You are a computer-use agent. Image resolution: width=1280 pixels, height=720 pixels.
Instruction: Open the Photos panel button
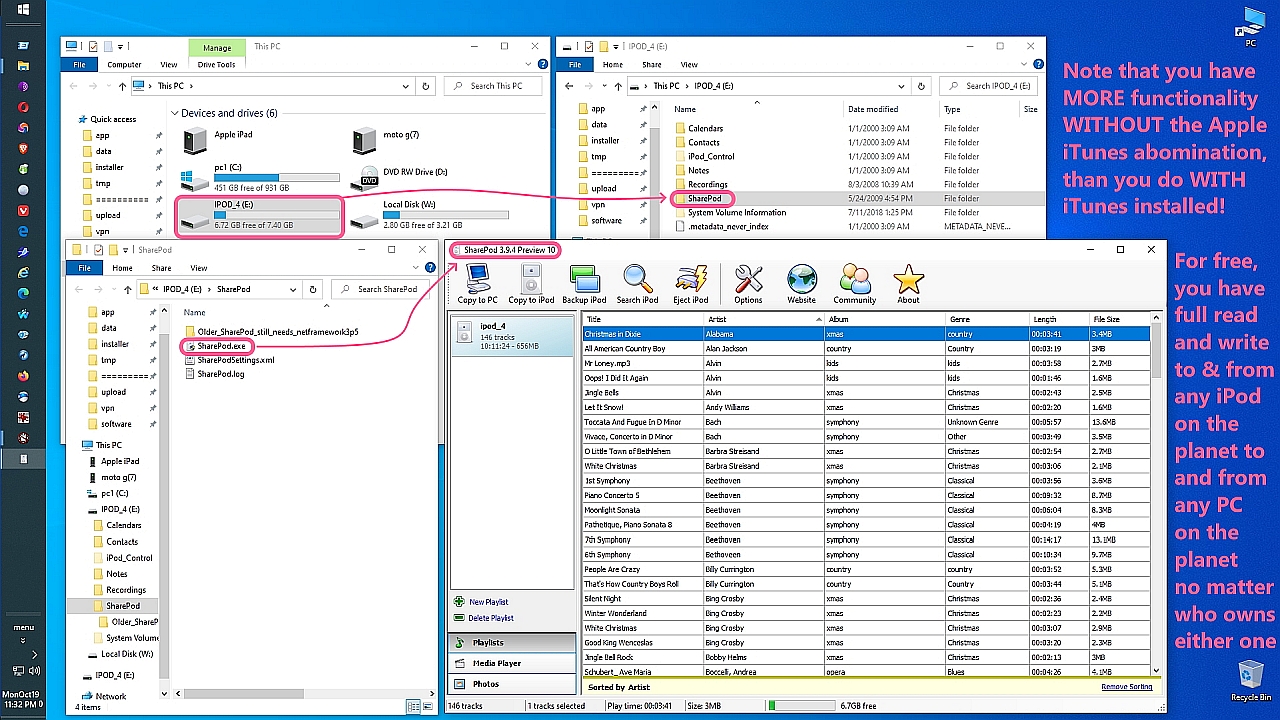point(513,684)
